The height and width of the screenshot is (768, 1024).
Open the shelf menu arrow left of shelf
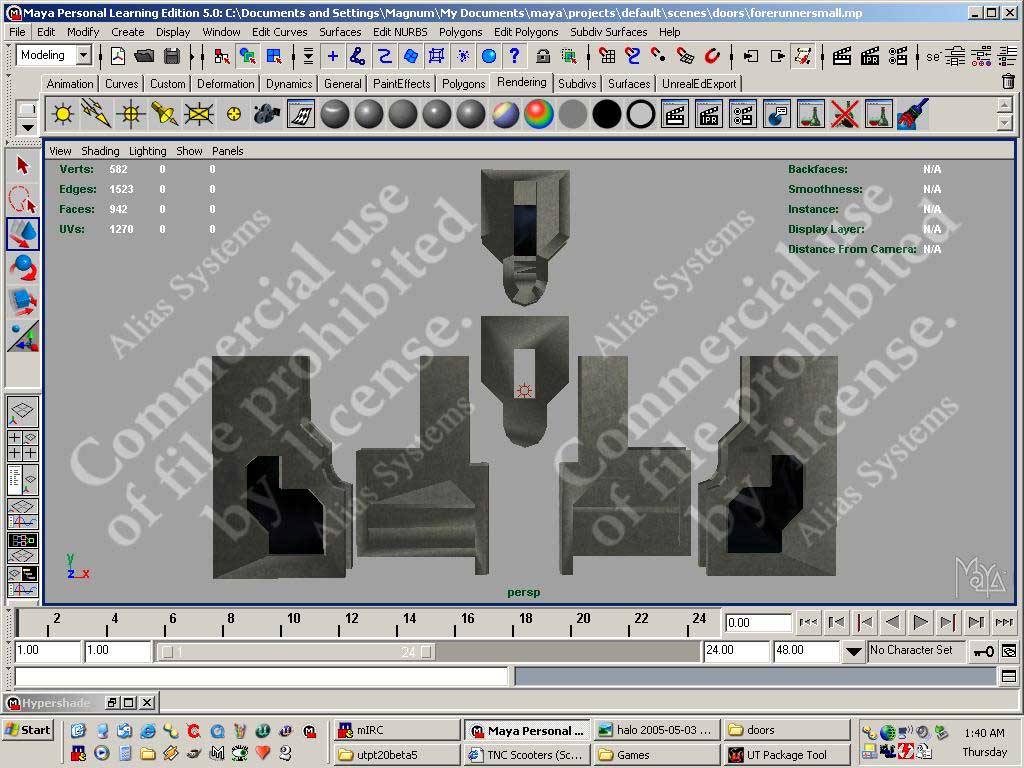(27, 127)
